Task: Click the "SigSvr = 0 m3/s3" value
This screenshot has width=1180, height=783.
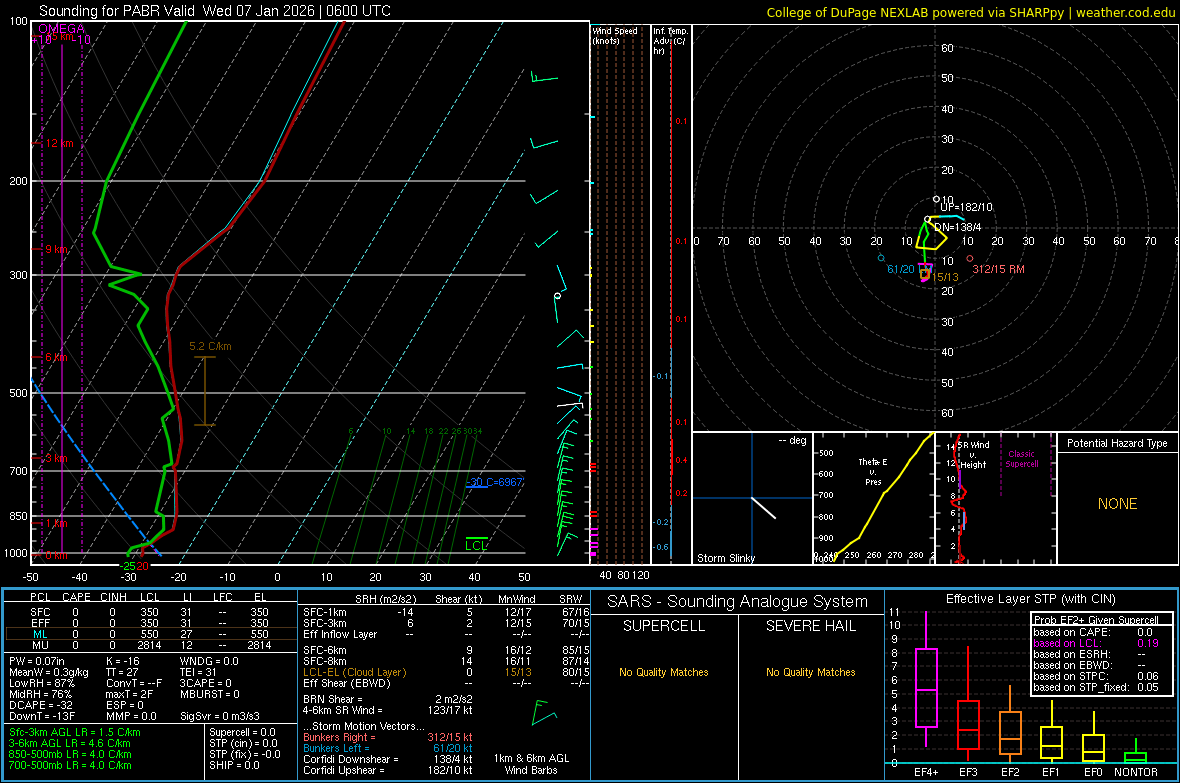Action: (220, 716)
